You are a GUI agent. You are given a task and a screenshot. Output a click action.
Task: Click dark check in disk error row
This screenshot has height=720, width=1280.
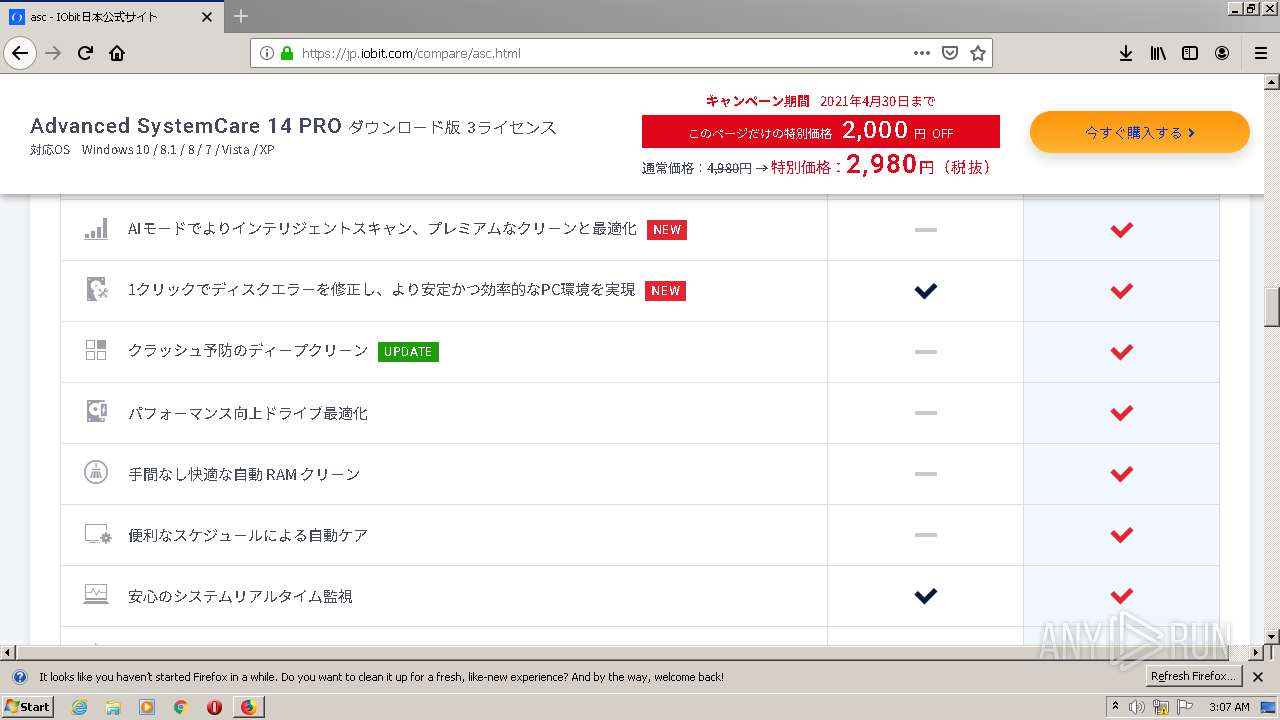[x=926, y=291]
